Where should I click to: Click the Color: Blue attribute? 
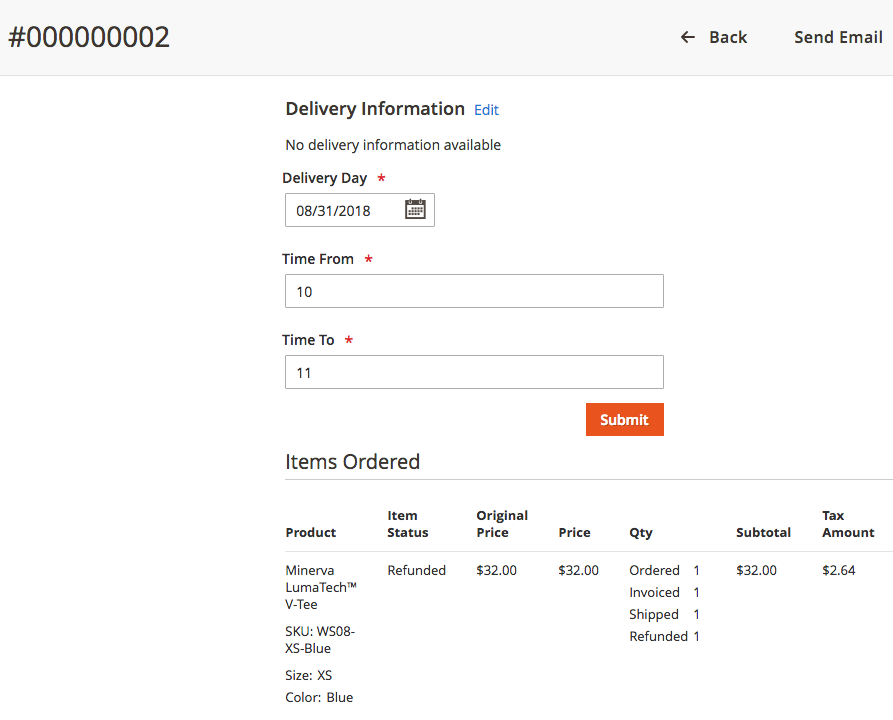click(319, 697)
